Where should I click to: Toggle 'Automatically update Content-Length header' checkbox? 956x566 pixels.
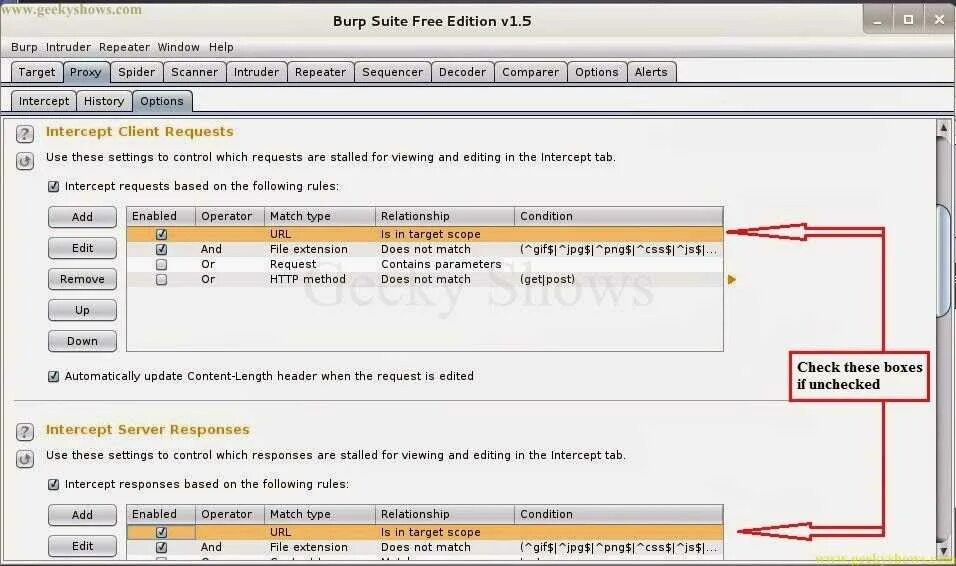coord(54,376)
